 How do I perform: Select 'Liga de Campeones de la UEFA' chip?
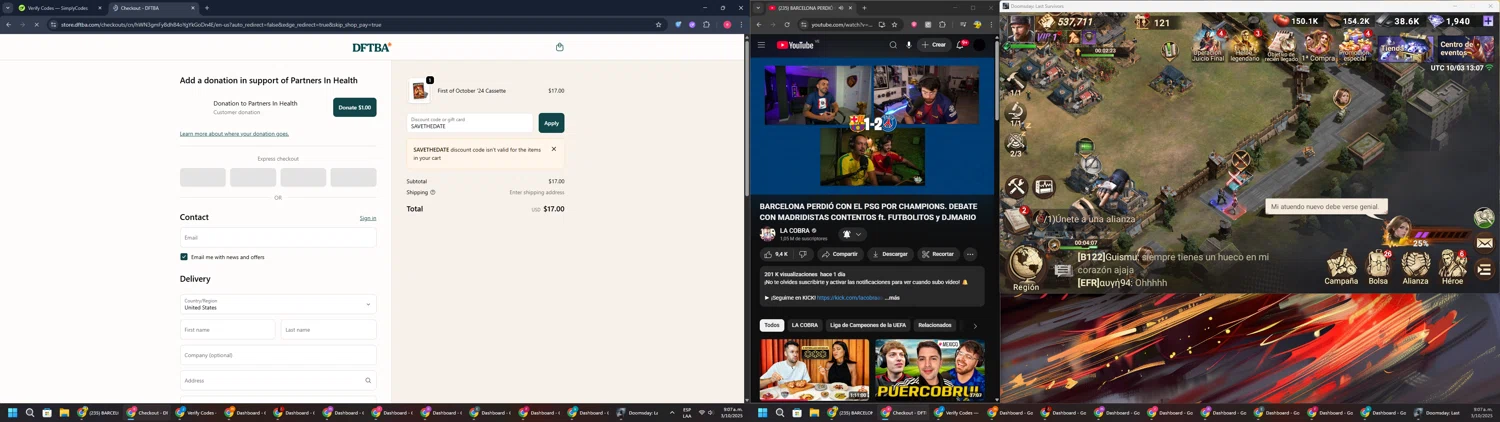(x=868, y=325)
